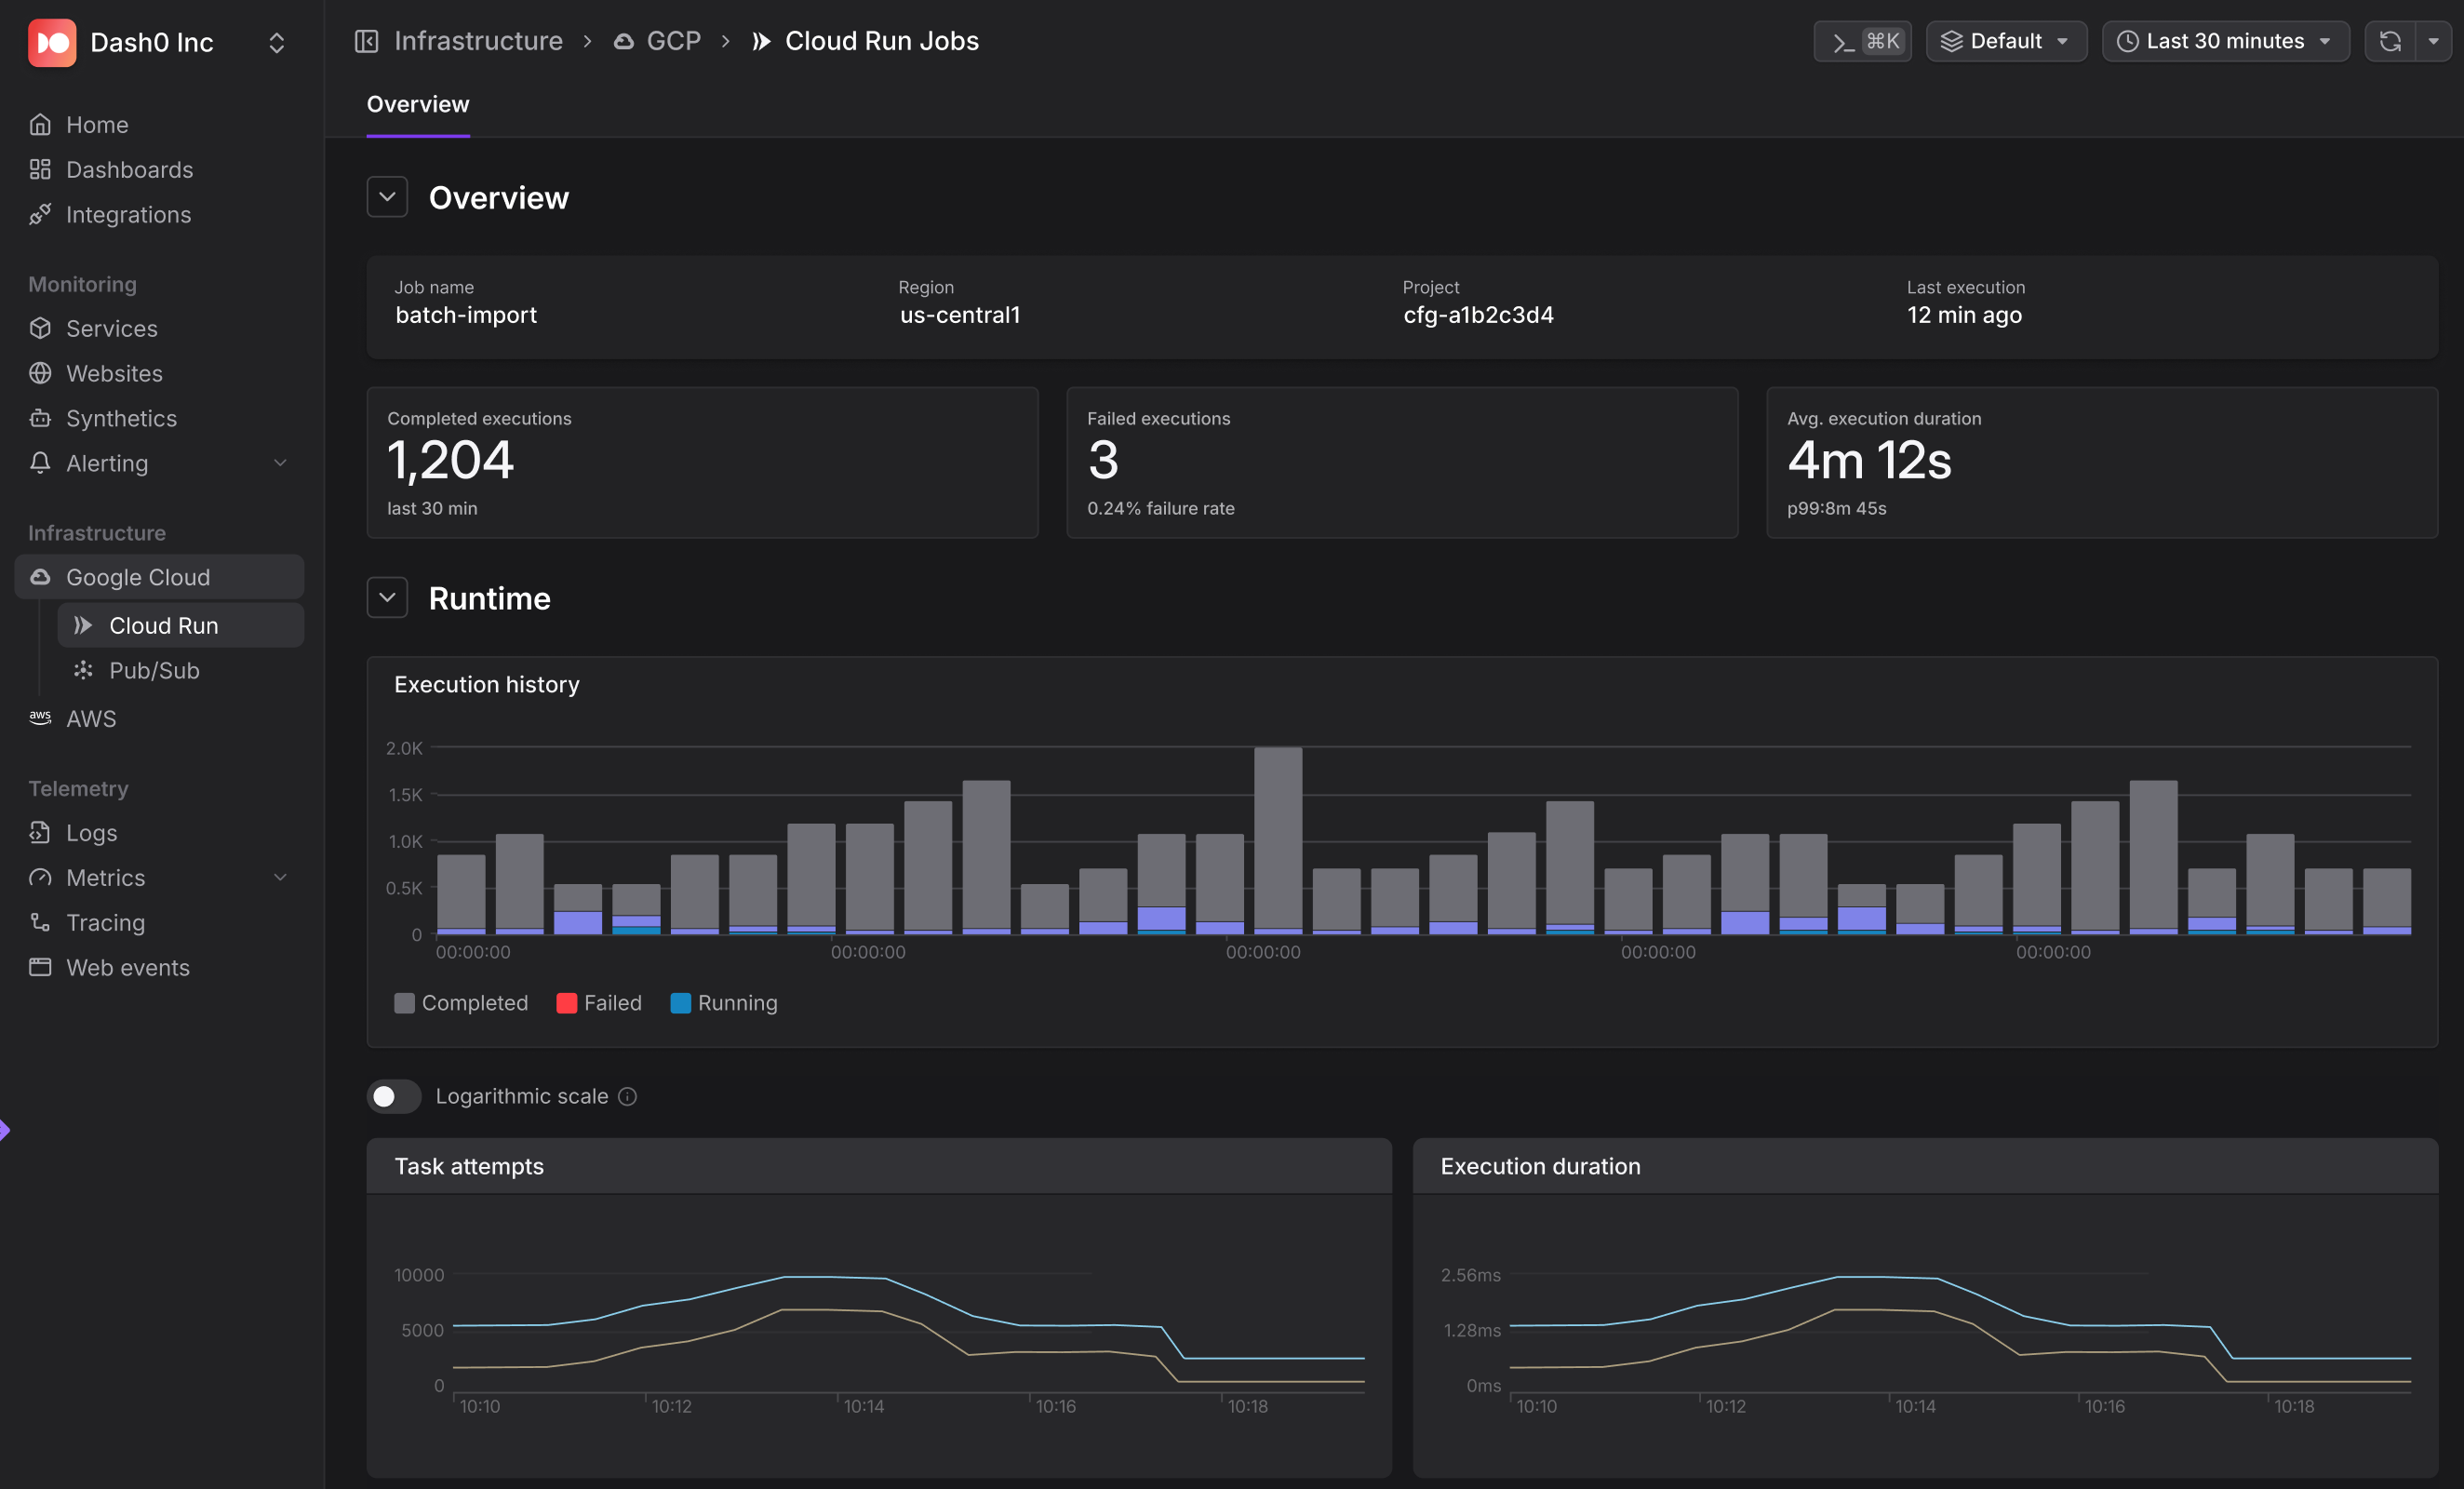Toggle the sidebar panel icon beside Infrastructure
The width and height of the screenshot is (2464, 1489).
pyautogui.click(x=366, y=41)
